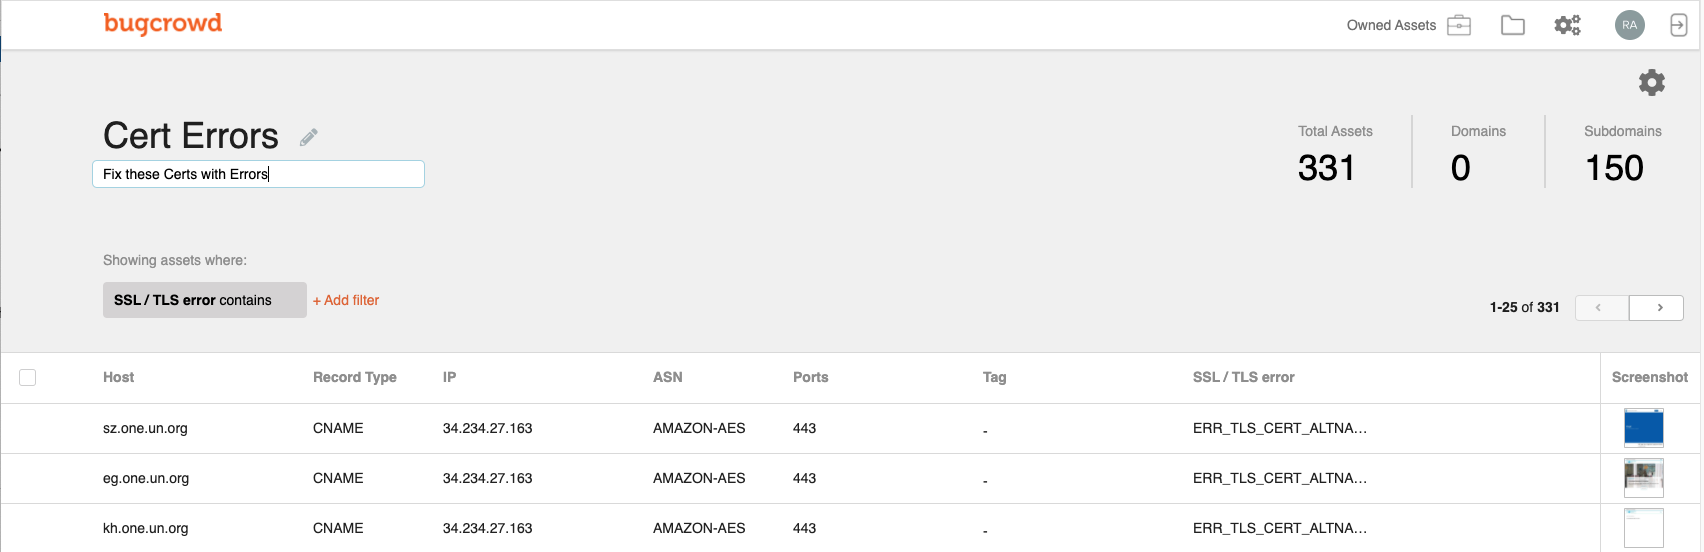Open screenshot thumbnail for eg.one.un.org
The width and height of the screenshot is (1704, 552).
[x=1643, y=478]
